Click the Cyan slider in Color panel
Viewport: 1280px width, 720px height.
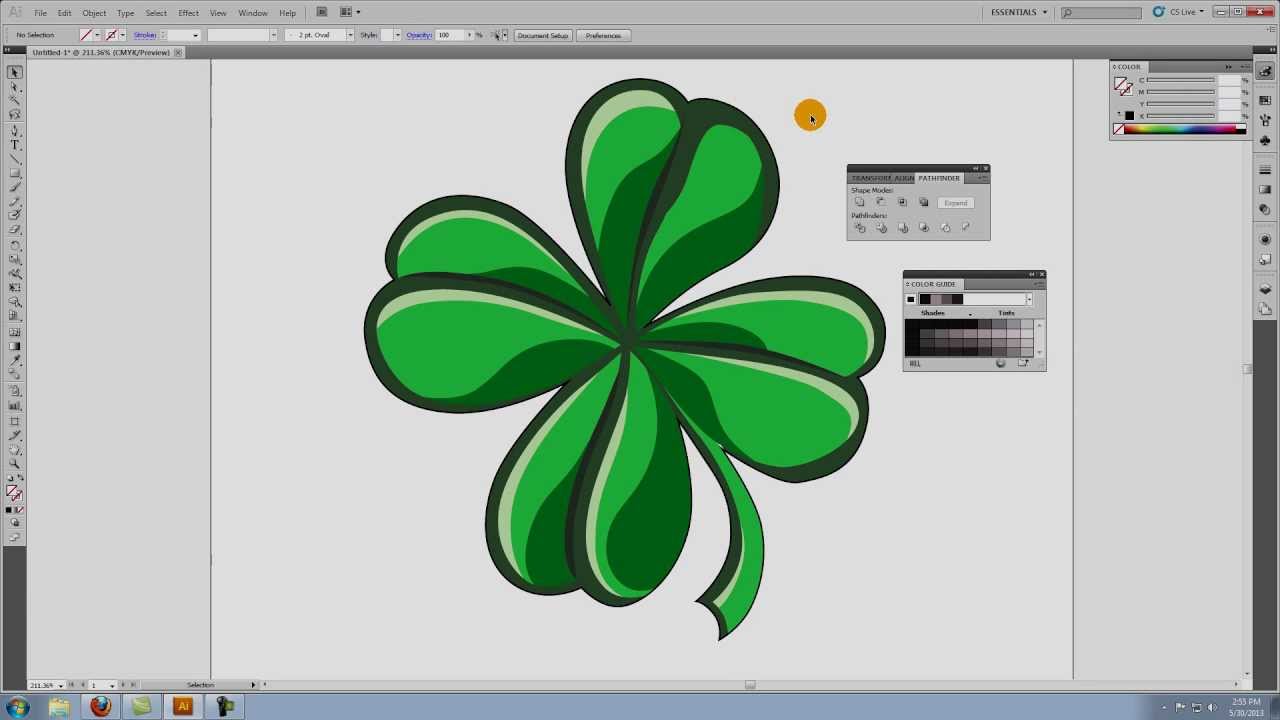[x=1181, y=80]
